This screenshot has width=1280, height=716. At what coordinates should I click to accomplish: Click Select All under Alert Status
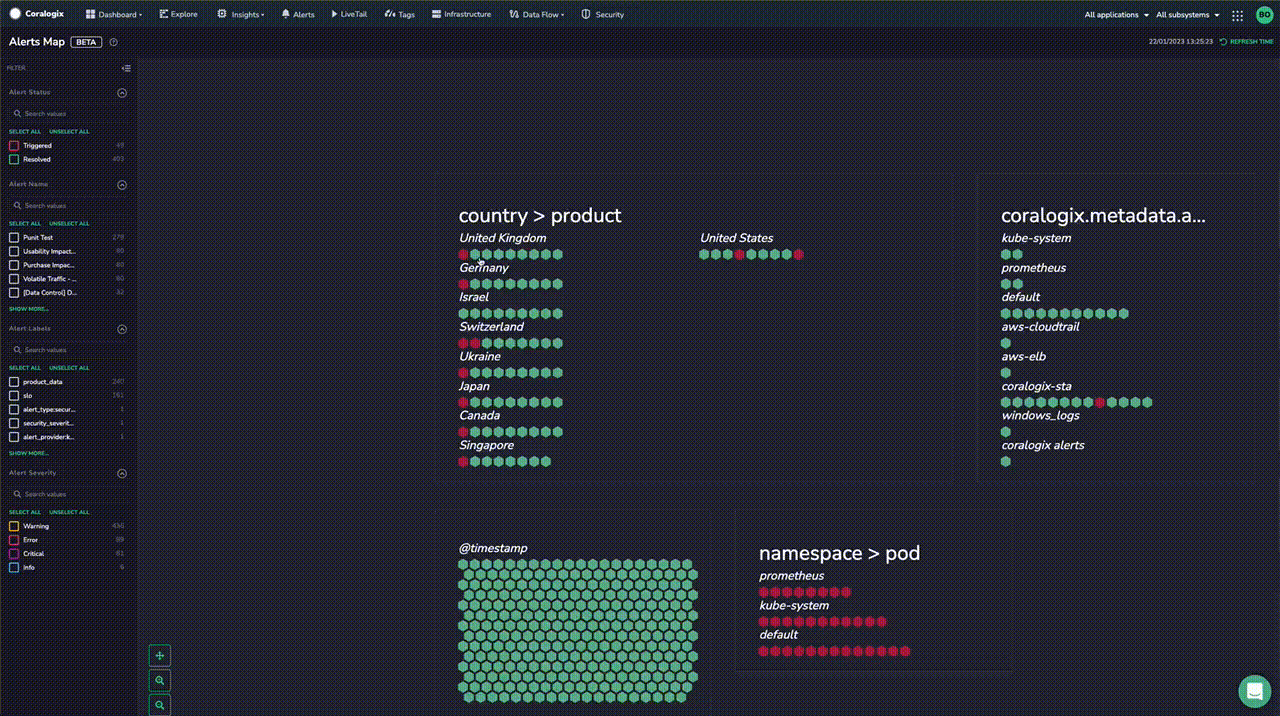tap(25, 132)
